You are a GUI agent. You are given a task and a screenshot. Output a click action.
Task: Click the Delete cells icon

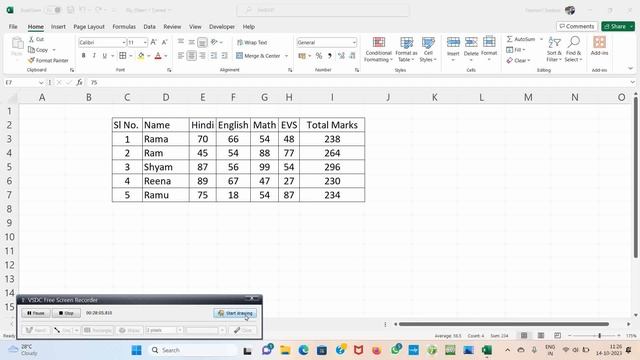pos(471,42)
